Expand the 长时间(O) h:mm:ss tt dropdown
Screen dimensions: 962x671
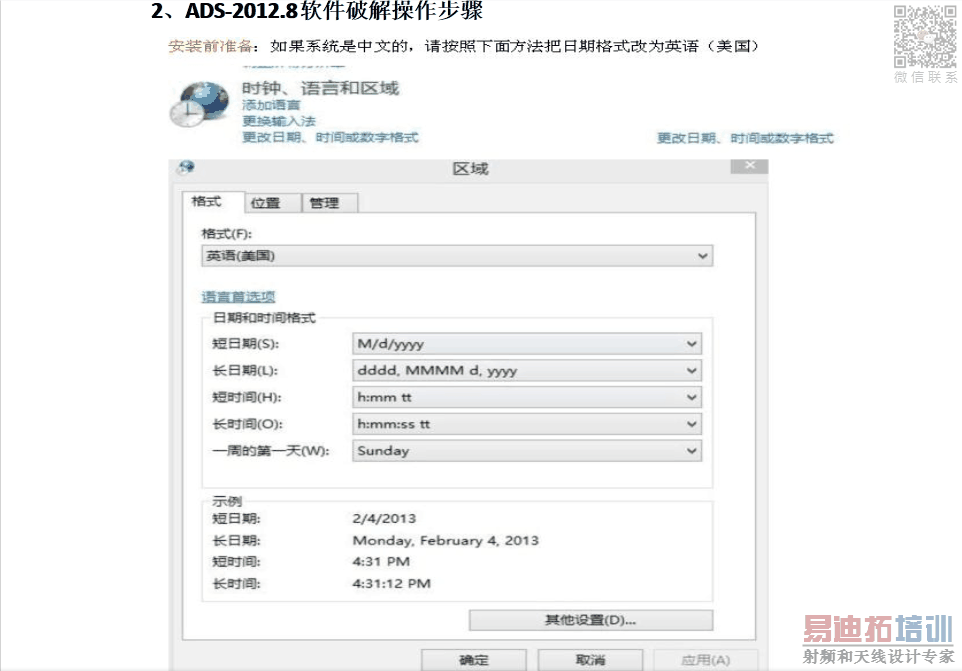click(527, 424)
